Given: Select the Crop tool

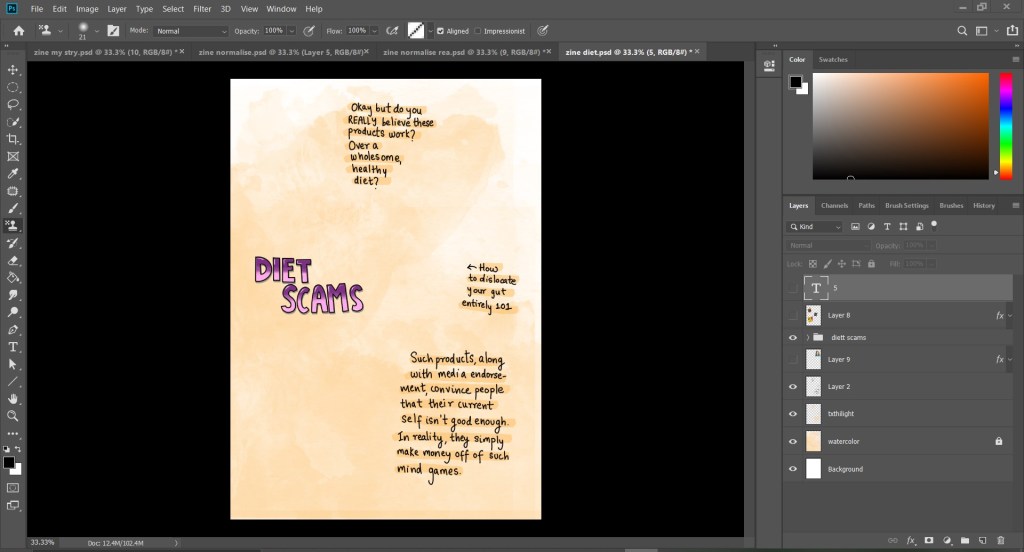Looking at the screenshot, I should [13, 139].
